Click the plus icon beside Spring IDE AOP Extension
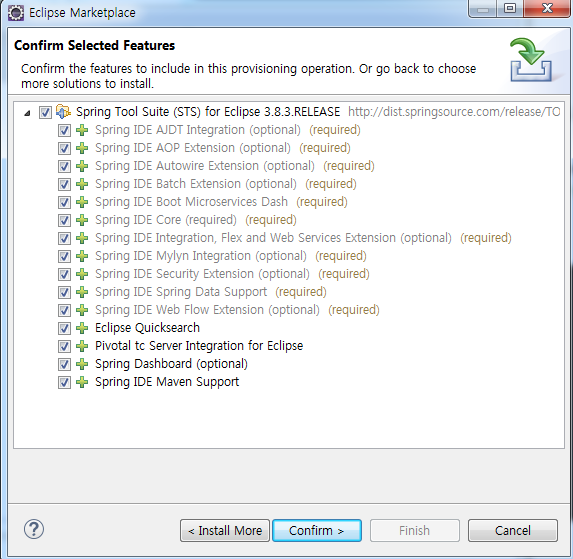The height and width of the screenshot is (559, 573). tap(82, 148)
